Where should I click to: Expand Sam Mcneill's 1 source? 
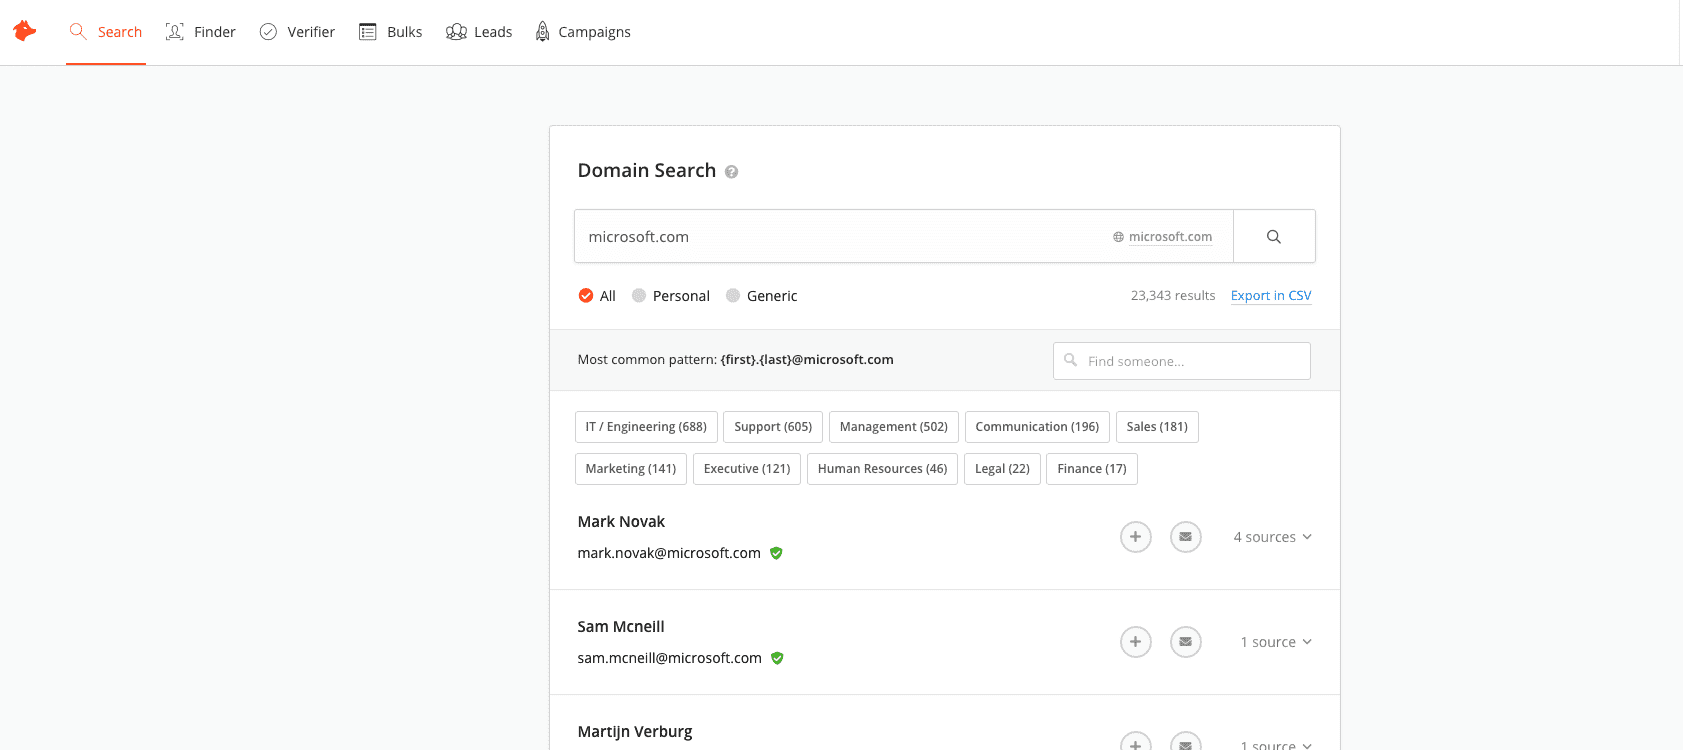tap(1276, 642)
